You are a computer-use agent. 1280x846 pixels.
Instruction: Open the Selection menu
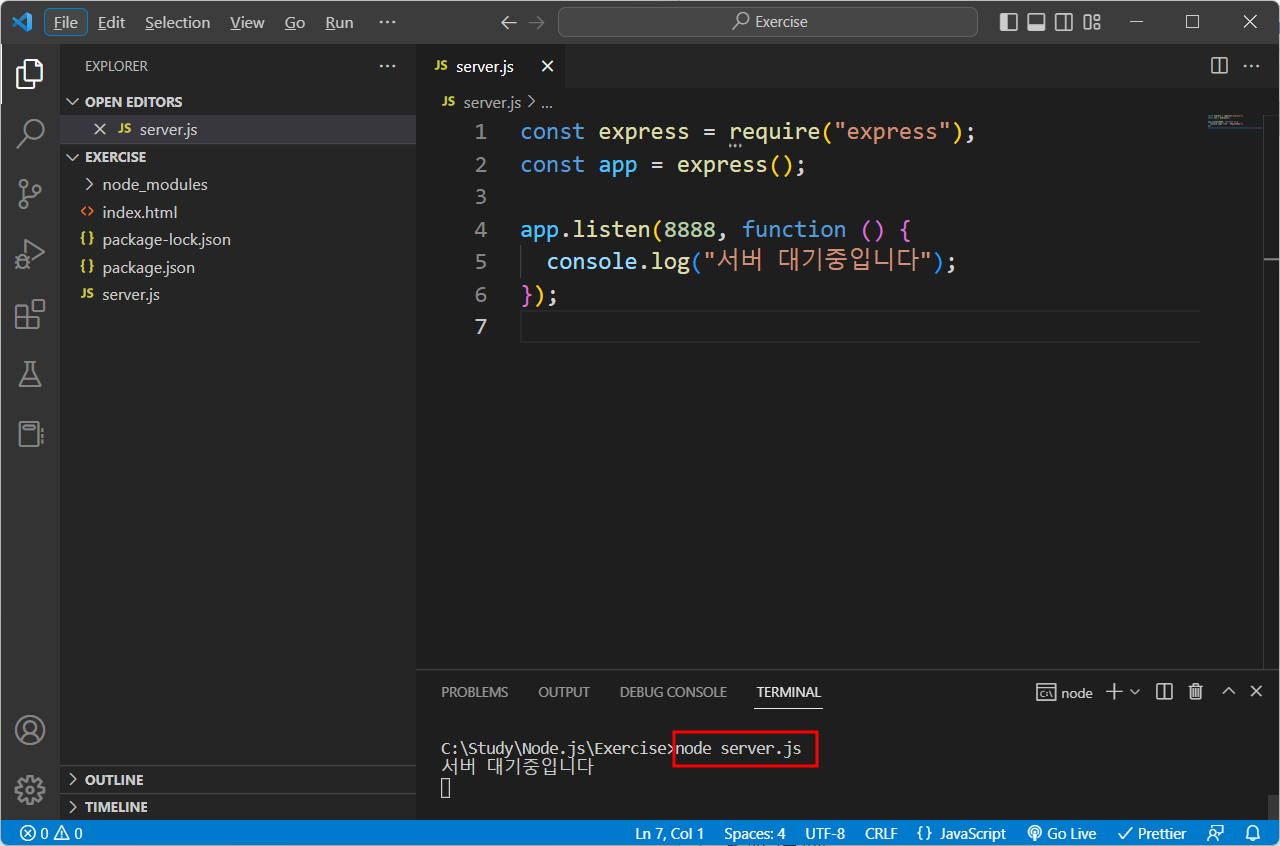(178, 22)
